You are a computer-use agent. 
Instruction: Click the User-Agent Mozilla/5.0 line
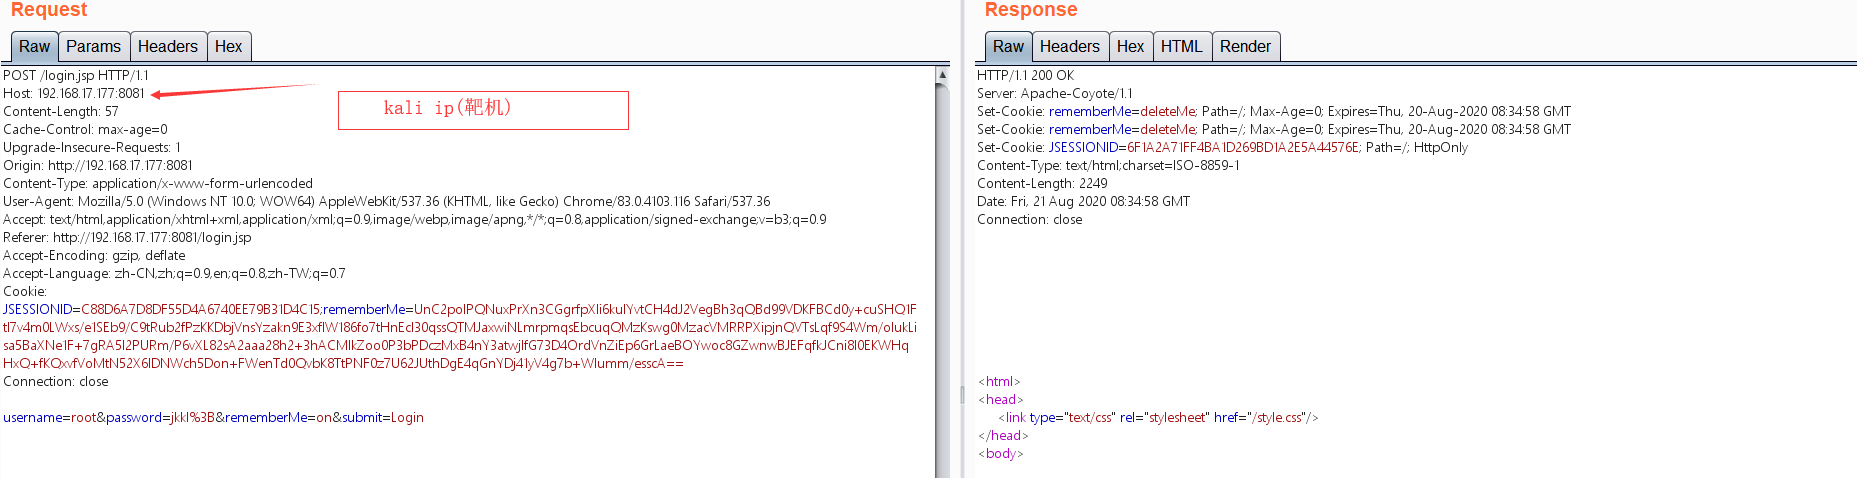point(387,201)
